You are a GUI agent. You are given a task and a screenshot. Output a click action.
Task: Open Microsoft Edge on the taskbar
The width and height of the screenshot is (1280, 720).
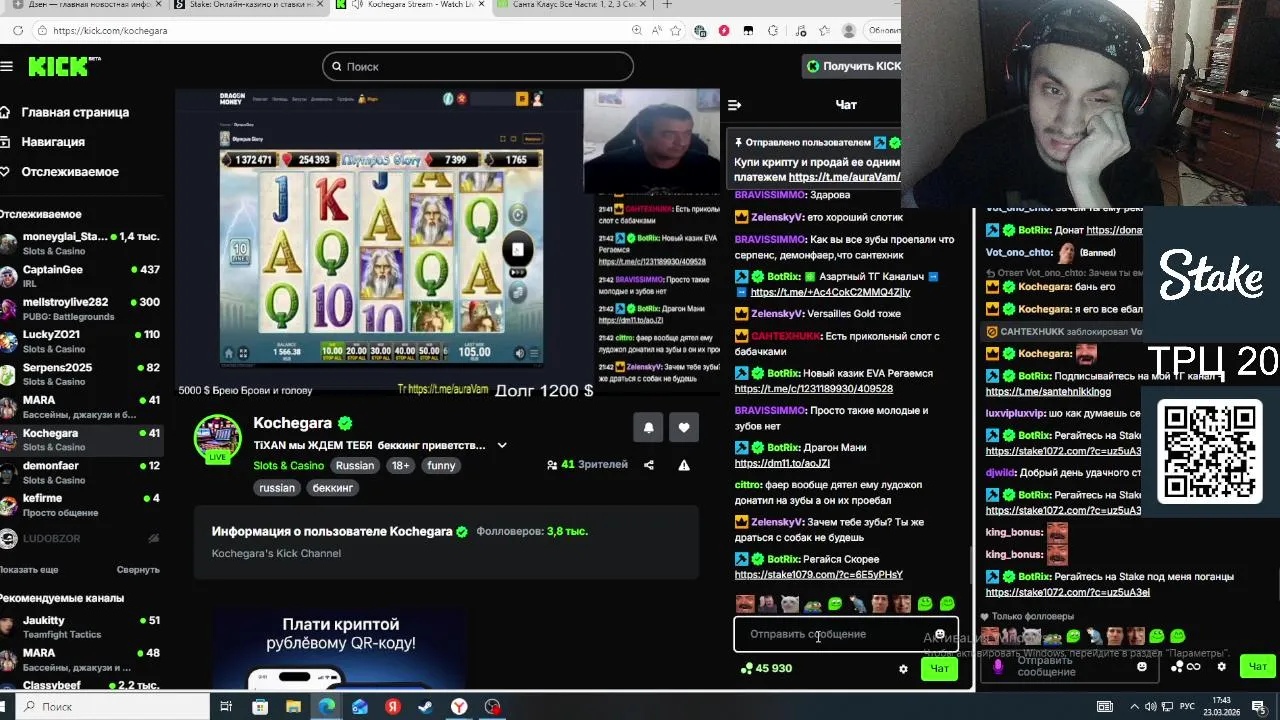[x=327, y=707]
